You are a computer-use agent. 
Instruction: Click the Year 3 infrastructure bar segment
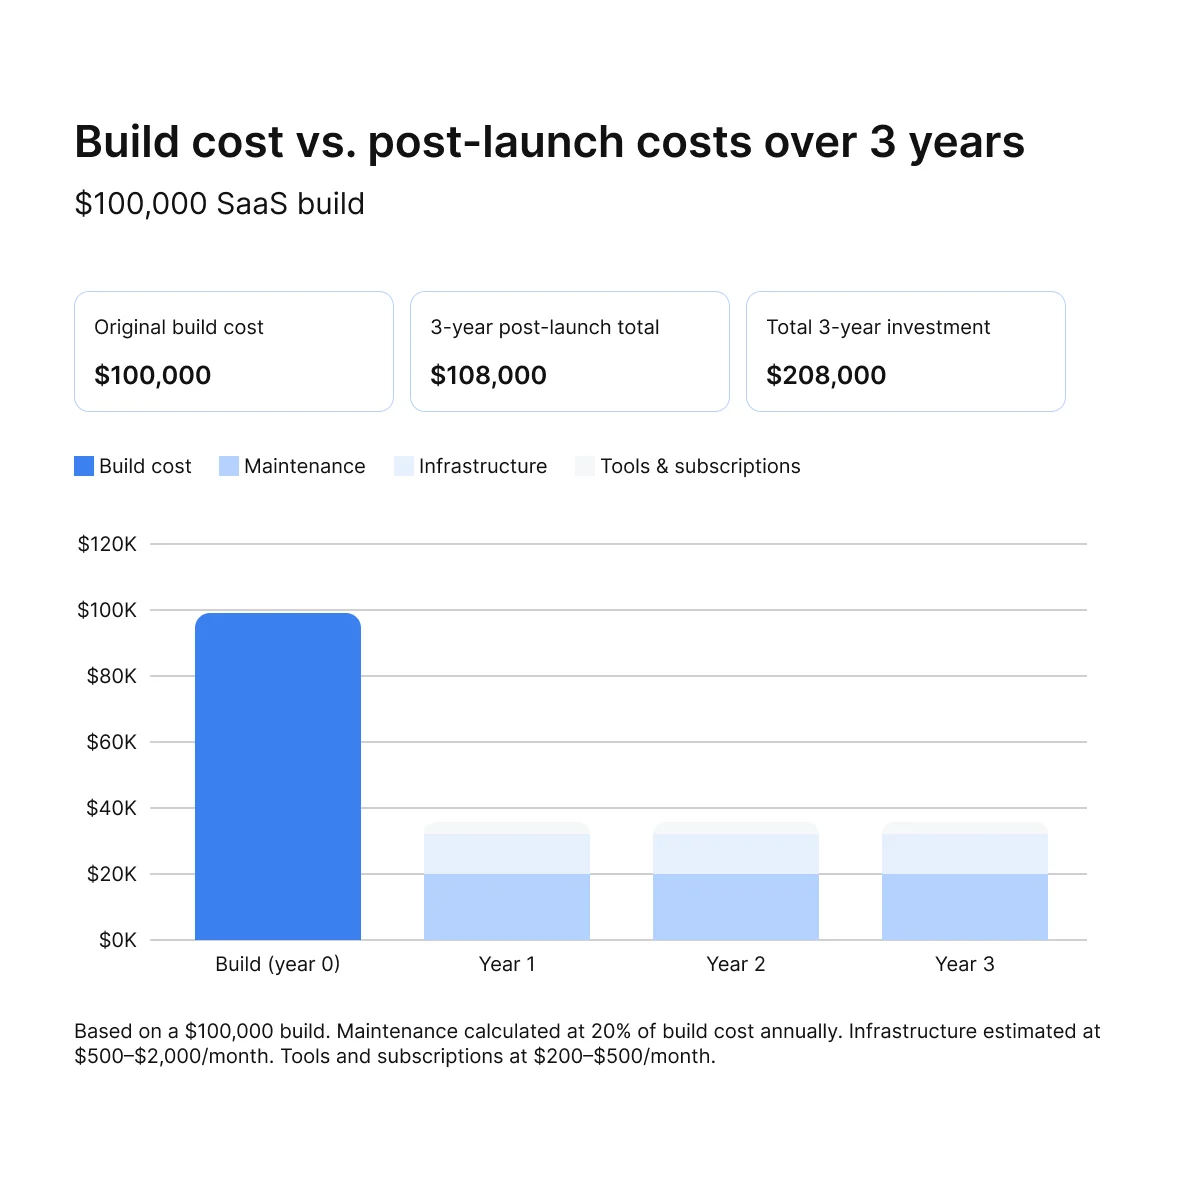[x=965, y=854]
